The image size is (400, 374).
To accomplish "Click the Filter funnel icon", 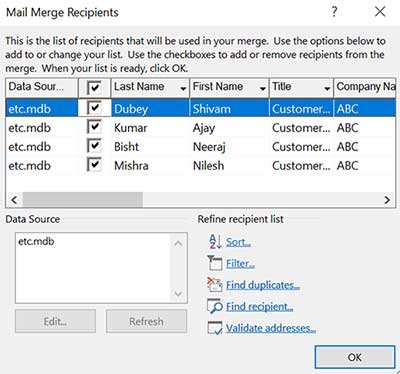I will [215, 263].
